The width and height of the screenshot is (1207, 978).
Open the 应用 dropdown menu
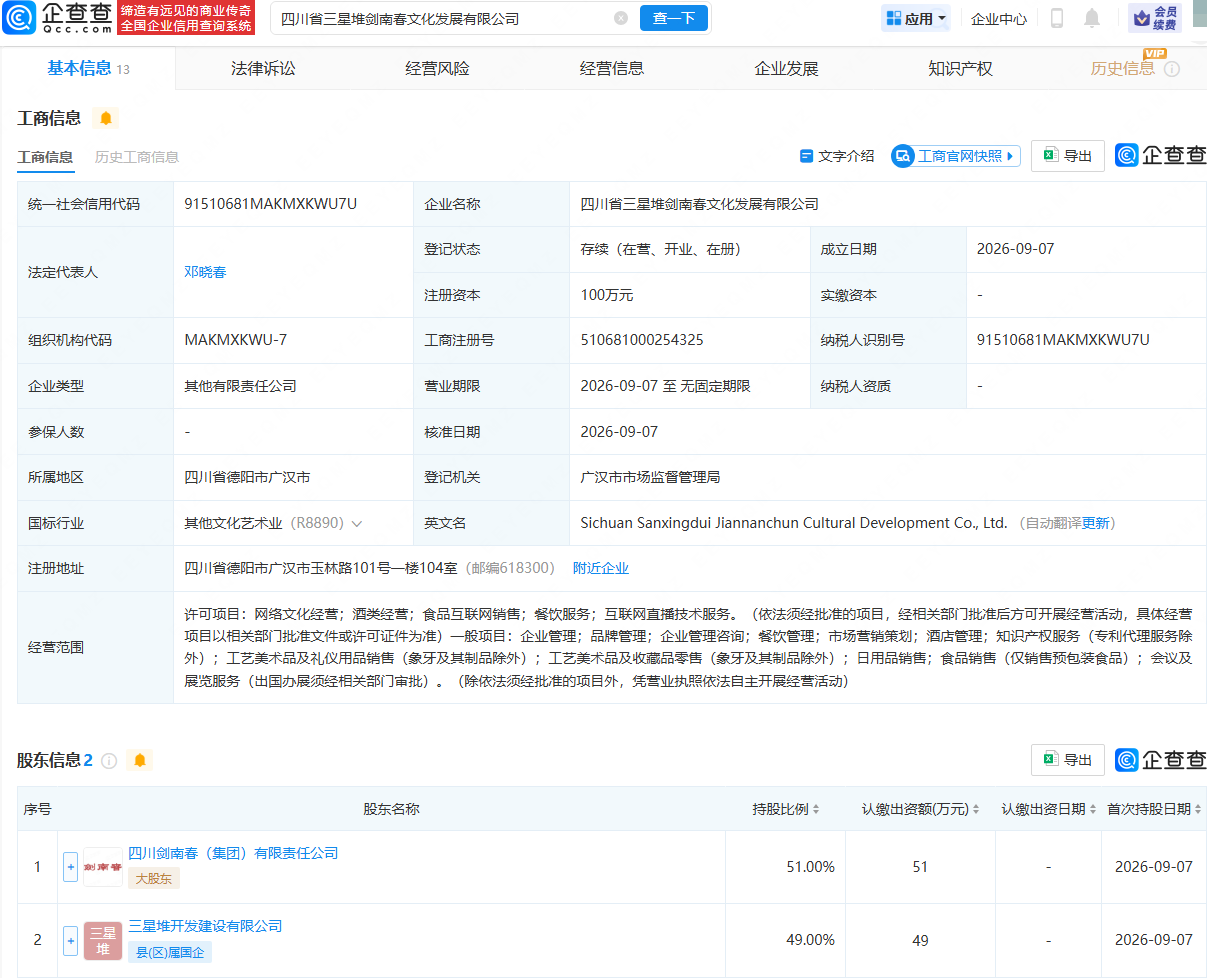916,18
